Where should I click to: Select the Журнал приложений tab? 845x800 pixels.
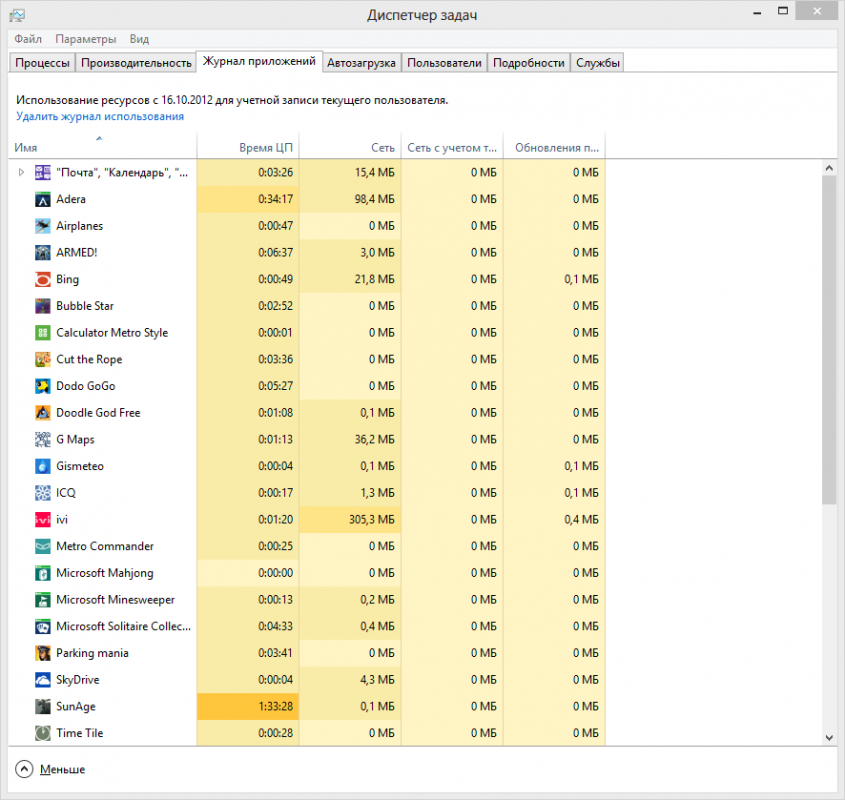(259, 61)
